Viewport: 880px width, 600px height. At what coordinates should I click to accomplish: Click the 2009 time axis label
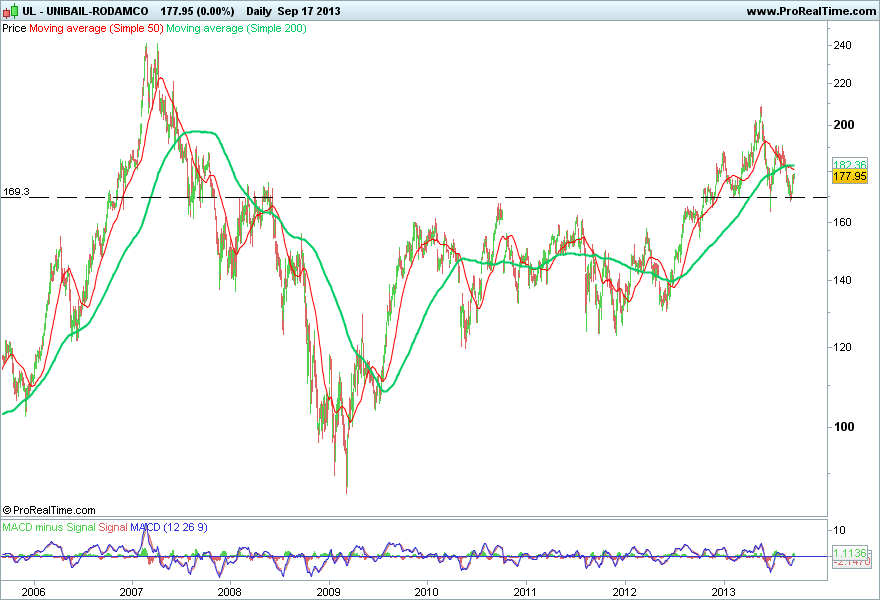point(328,592)
